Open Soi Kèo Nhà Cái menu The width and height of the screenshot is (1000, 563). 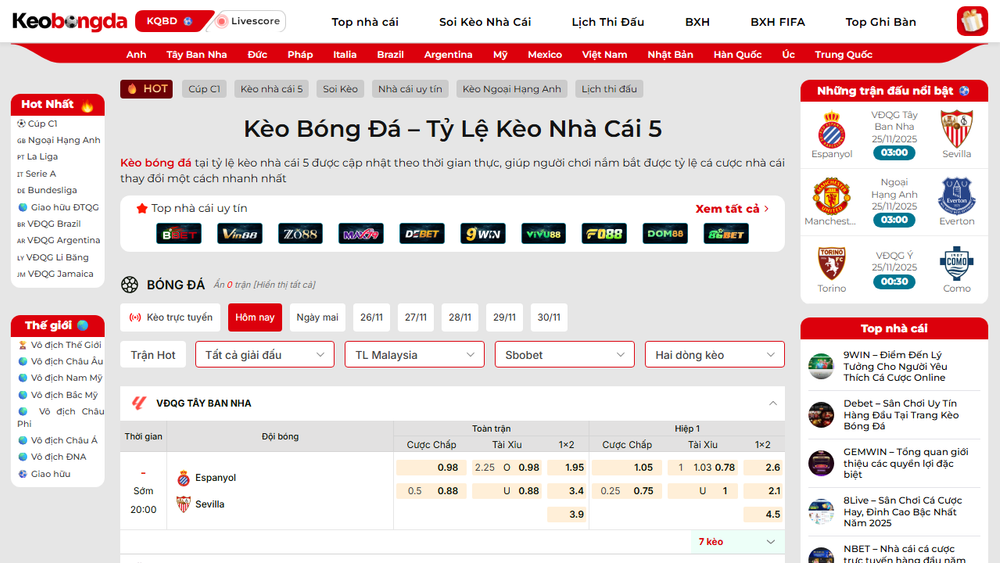tap(485, 22)
